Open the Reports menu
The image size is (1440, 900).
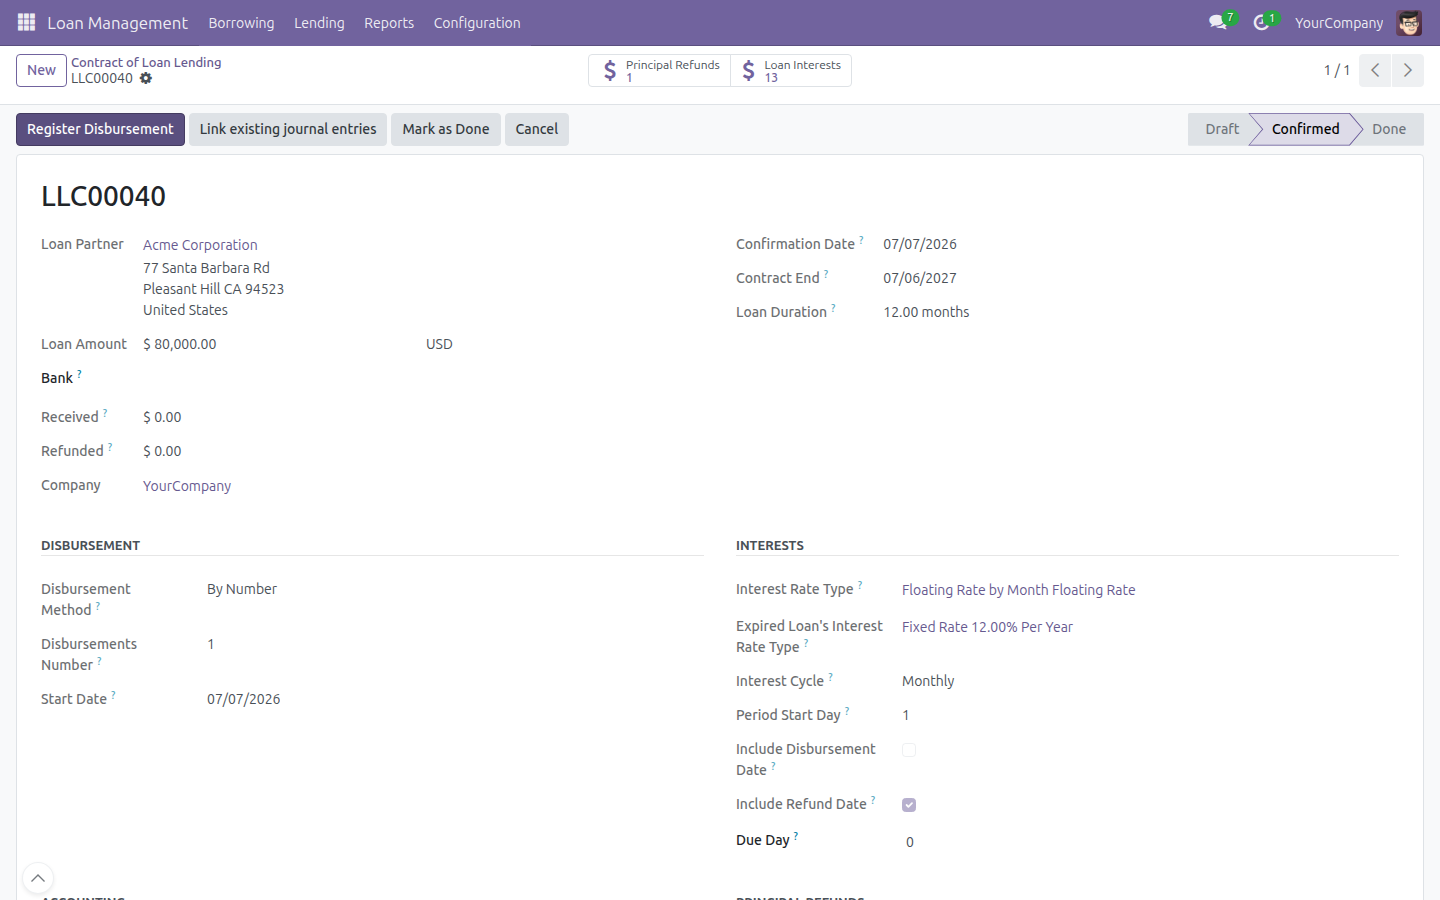389,22
